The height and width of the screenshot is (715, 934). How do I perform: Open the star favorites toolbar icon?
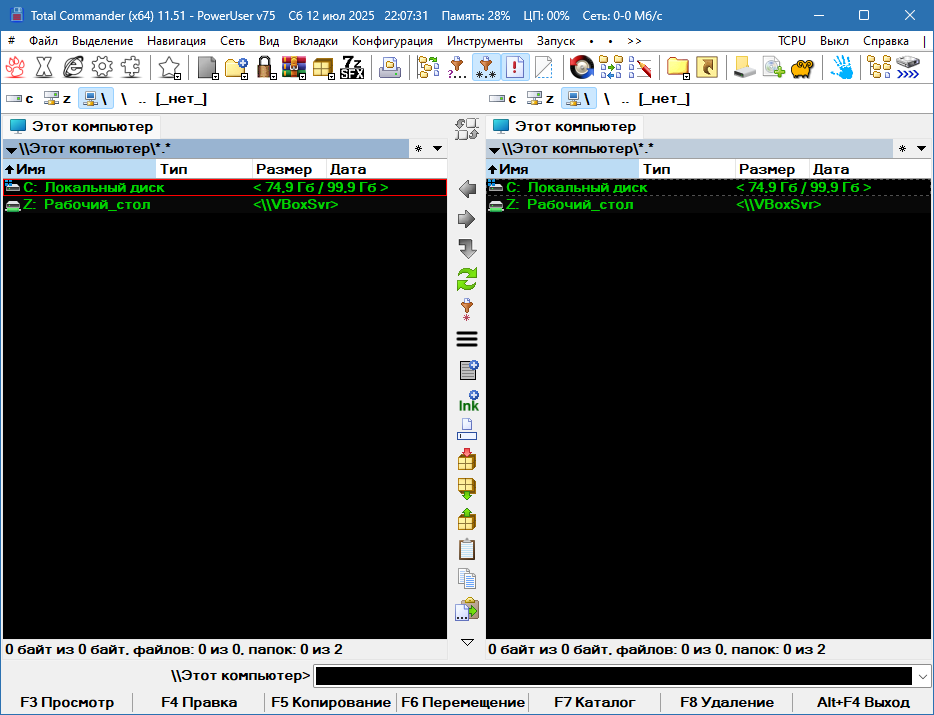pyautogui.click(x=169, y=67)
